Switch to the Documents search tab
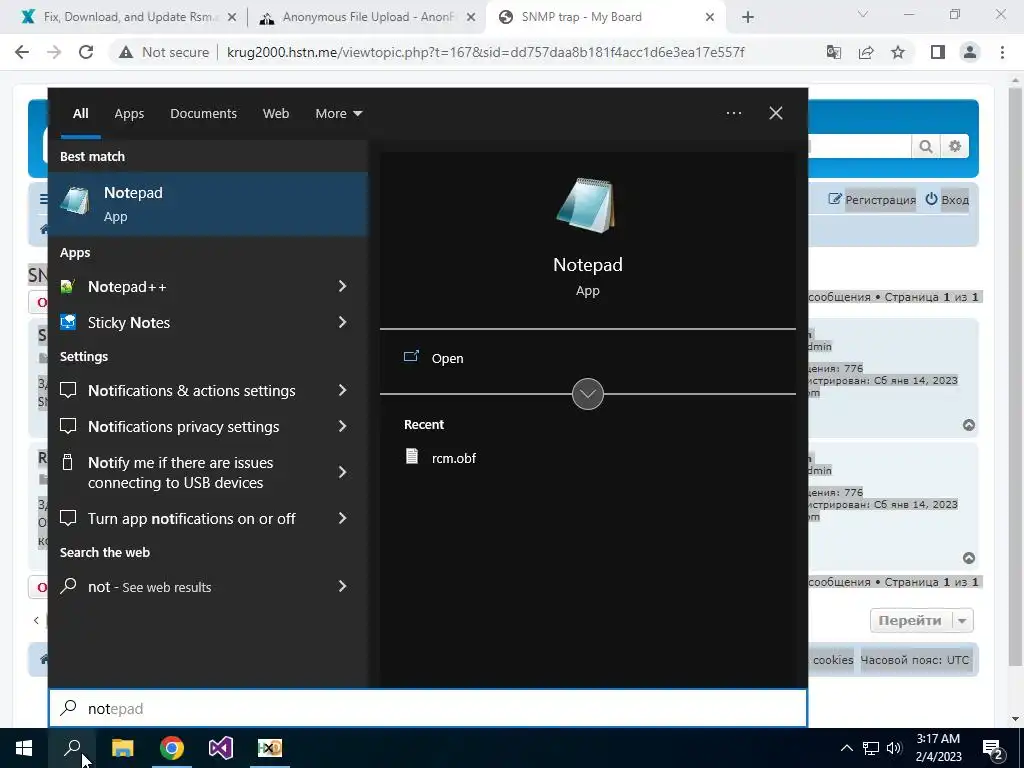The width and height of the screenshot is (1024, 768). click(x=203, y=114)
